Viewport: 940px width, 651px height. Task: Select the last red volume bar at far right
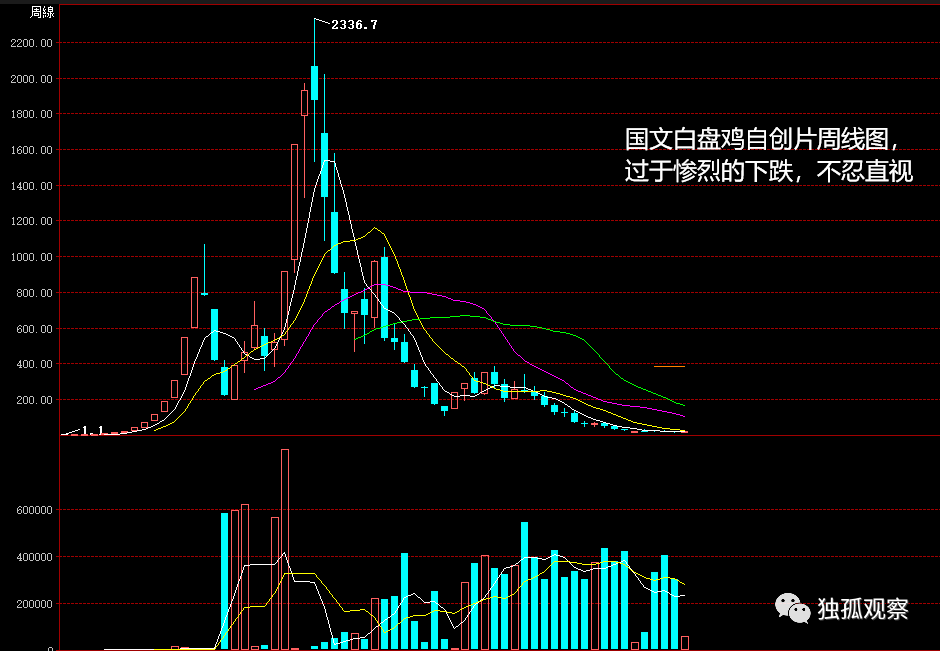click(x=685, y=643)
